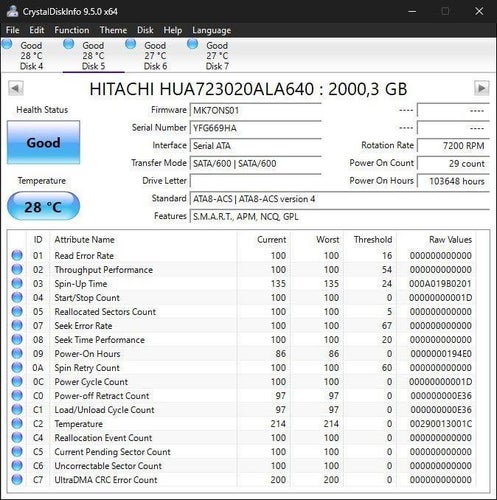The height and width of the screenshot is (500, 497).
Task: Click status orb for Power Cycle Count
Action: coord(17,381)
